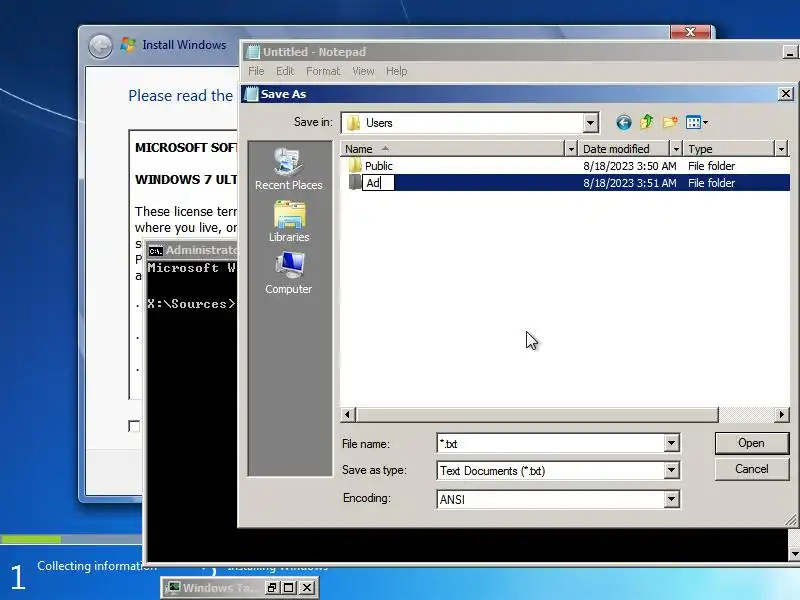Click the folder rename edit box containing Ad
The image size is (800, 600).
378,183
